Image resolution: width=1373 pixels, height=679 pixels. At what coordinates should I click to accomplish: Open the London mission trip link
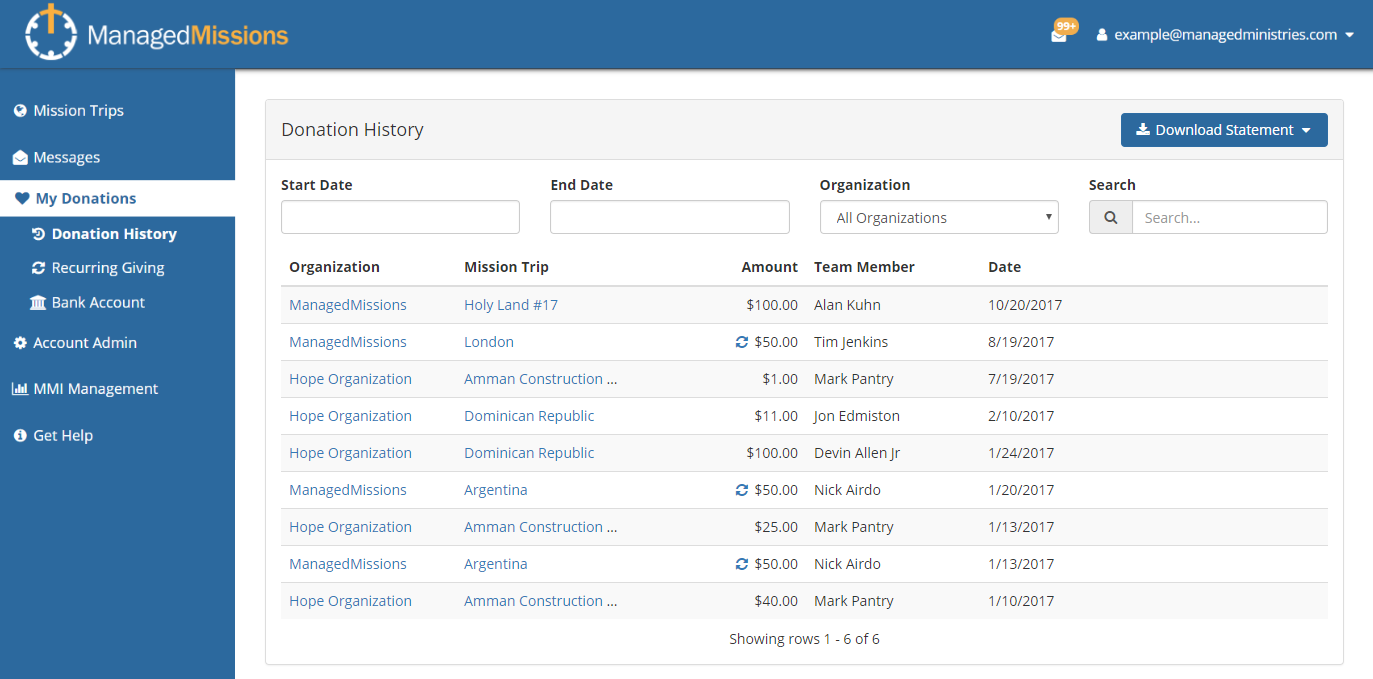click(489, 342)
